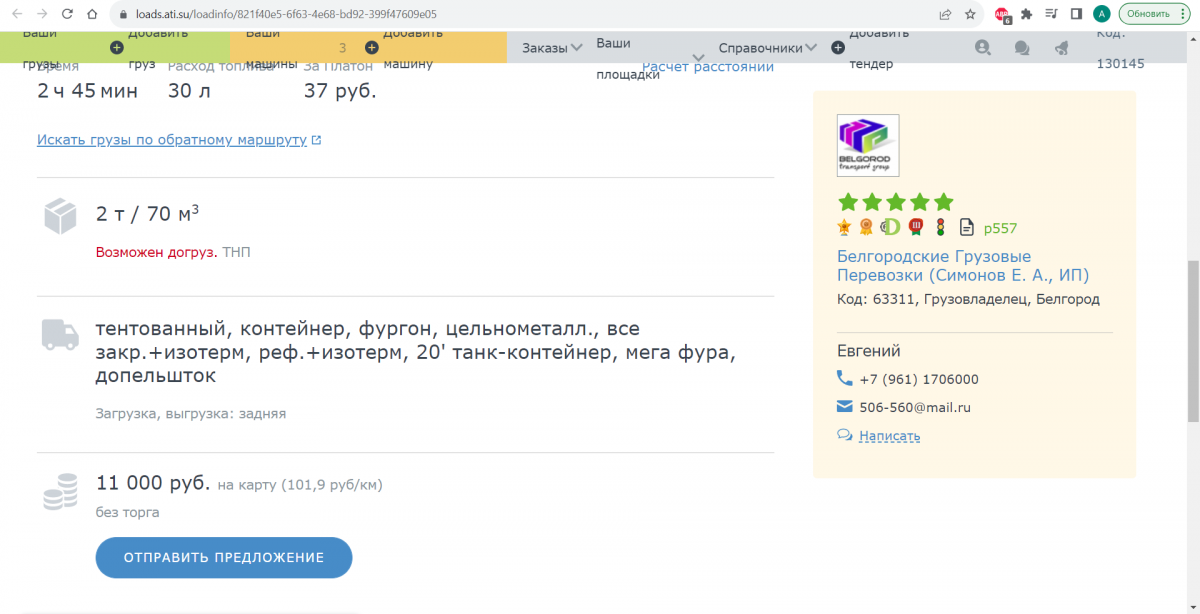The image size is (1200, 614).
Task: Click the megaphone notifications icon in header
Action: click(1061, 48)
